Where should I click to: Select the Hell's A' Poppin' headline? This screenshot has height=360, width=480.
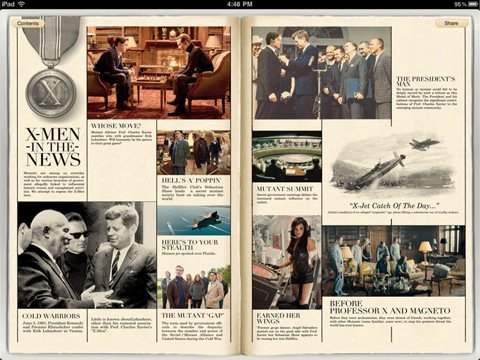192,180
